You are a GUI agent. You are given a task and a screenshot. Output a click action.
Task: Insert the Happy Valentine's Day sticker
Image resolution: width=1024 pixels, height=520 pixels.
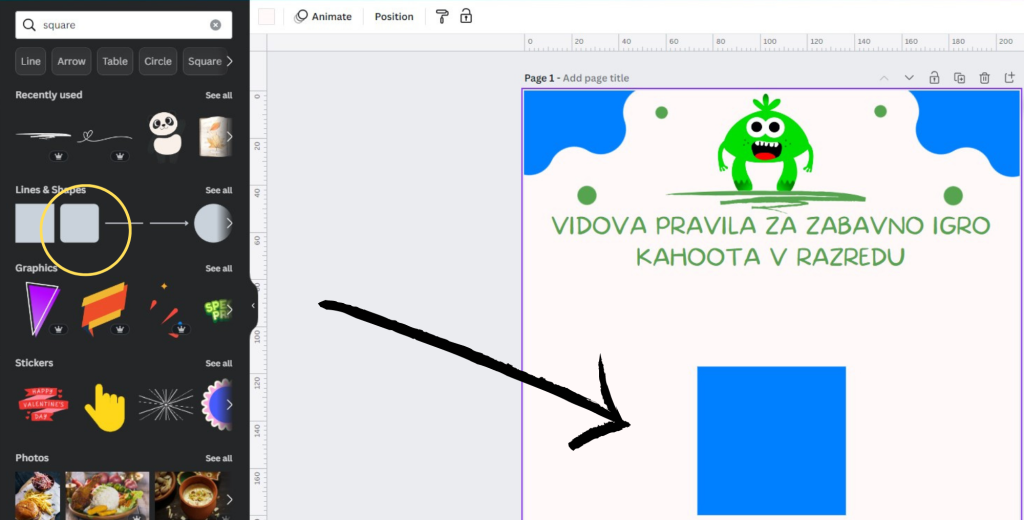(43, 403)
